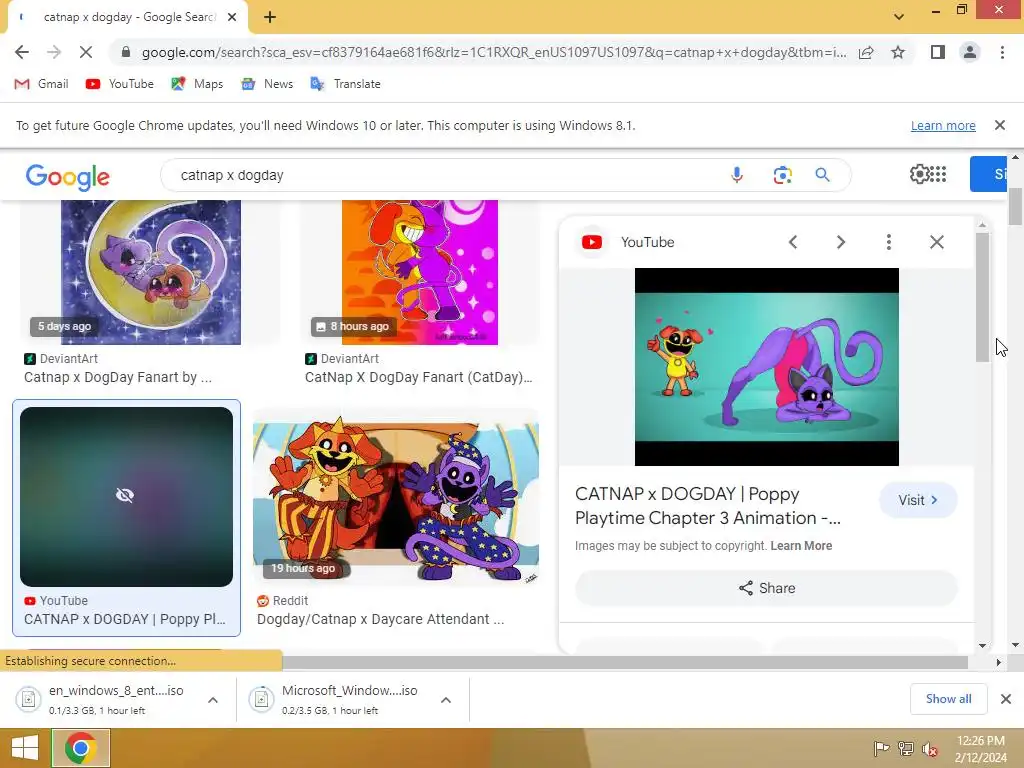This screenshot has width=1024, height=768.
Task: Show the next image in the preview panel
Action: (x=840, y=242)
